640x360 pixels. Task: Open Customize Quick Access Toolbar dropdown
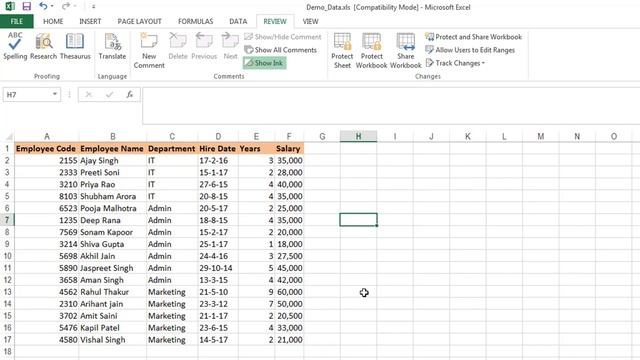tap(93, 7)
